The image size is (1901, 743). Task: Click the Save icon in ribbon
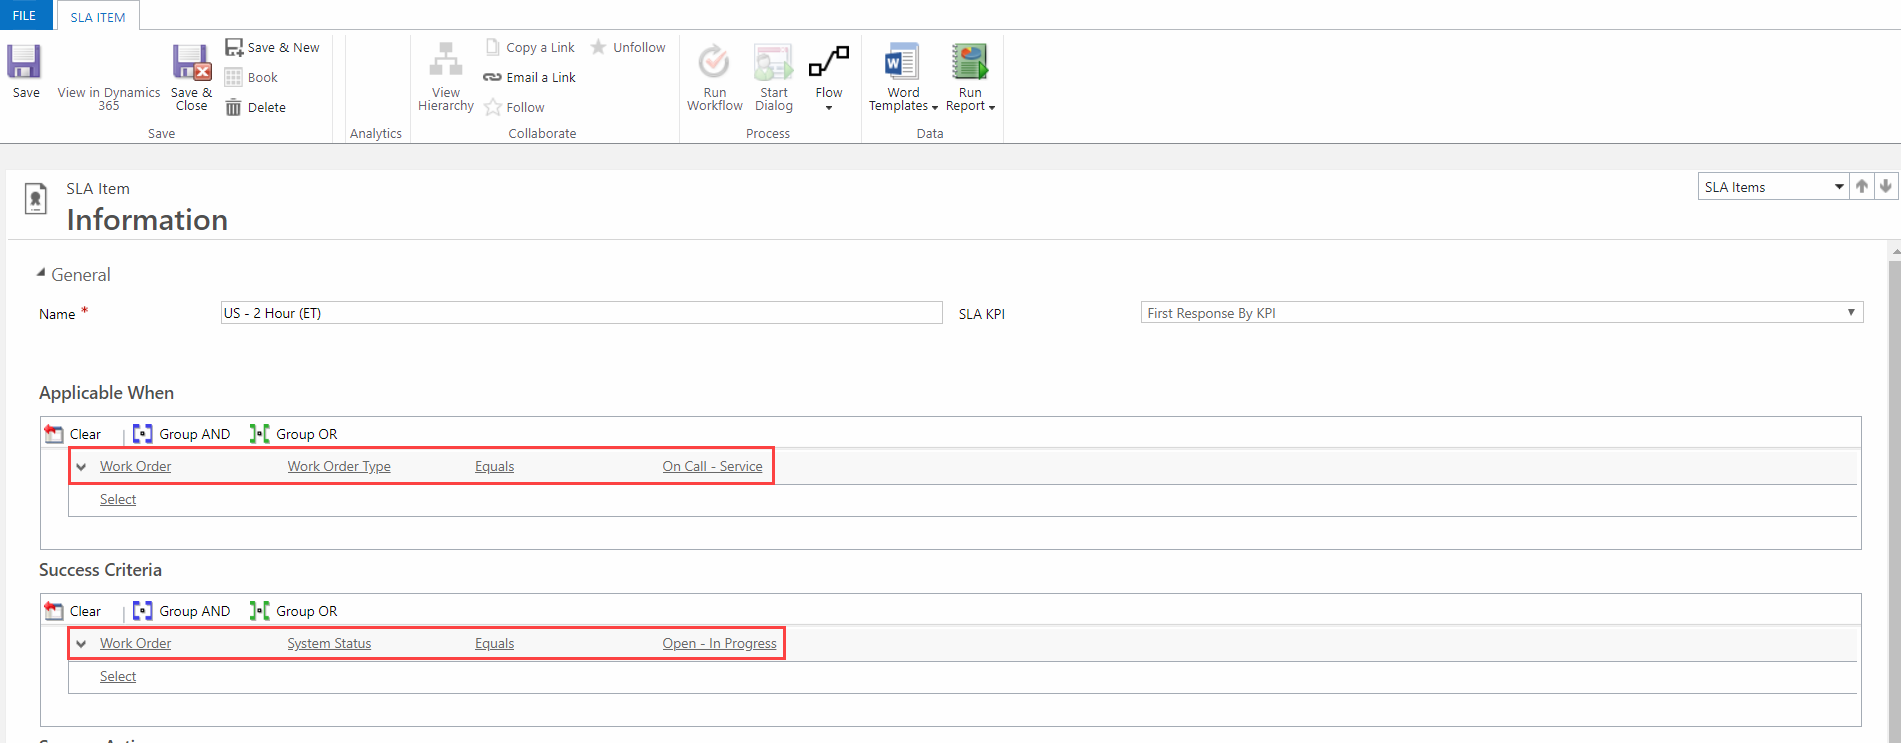25,63
